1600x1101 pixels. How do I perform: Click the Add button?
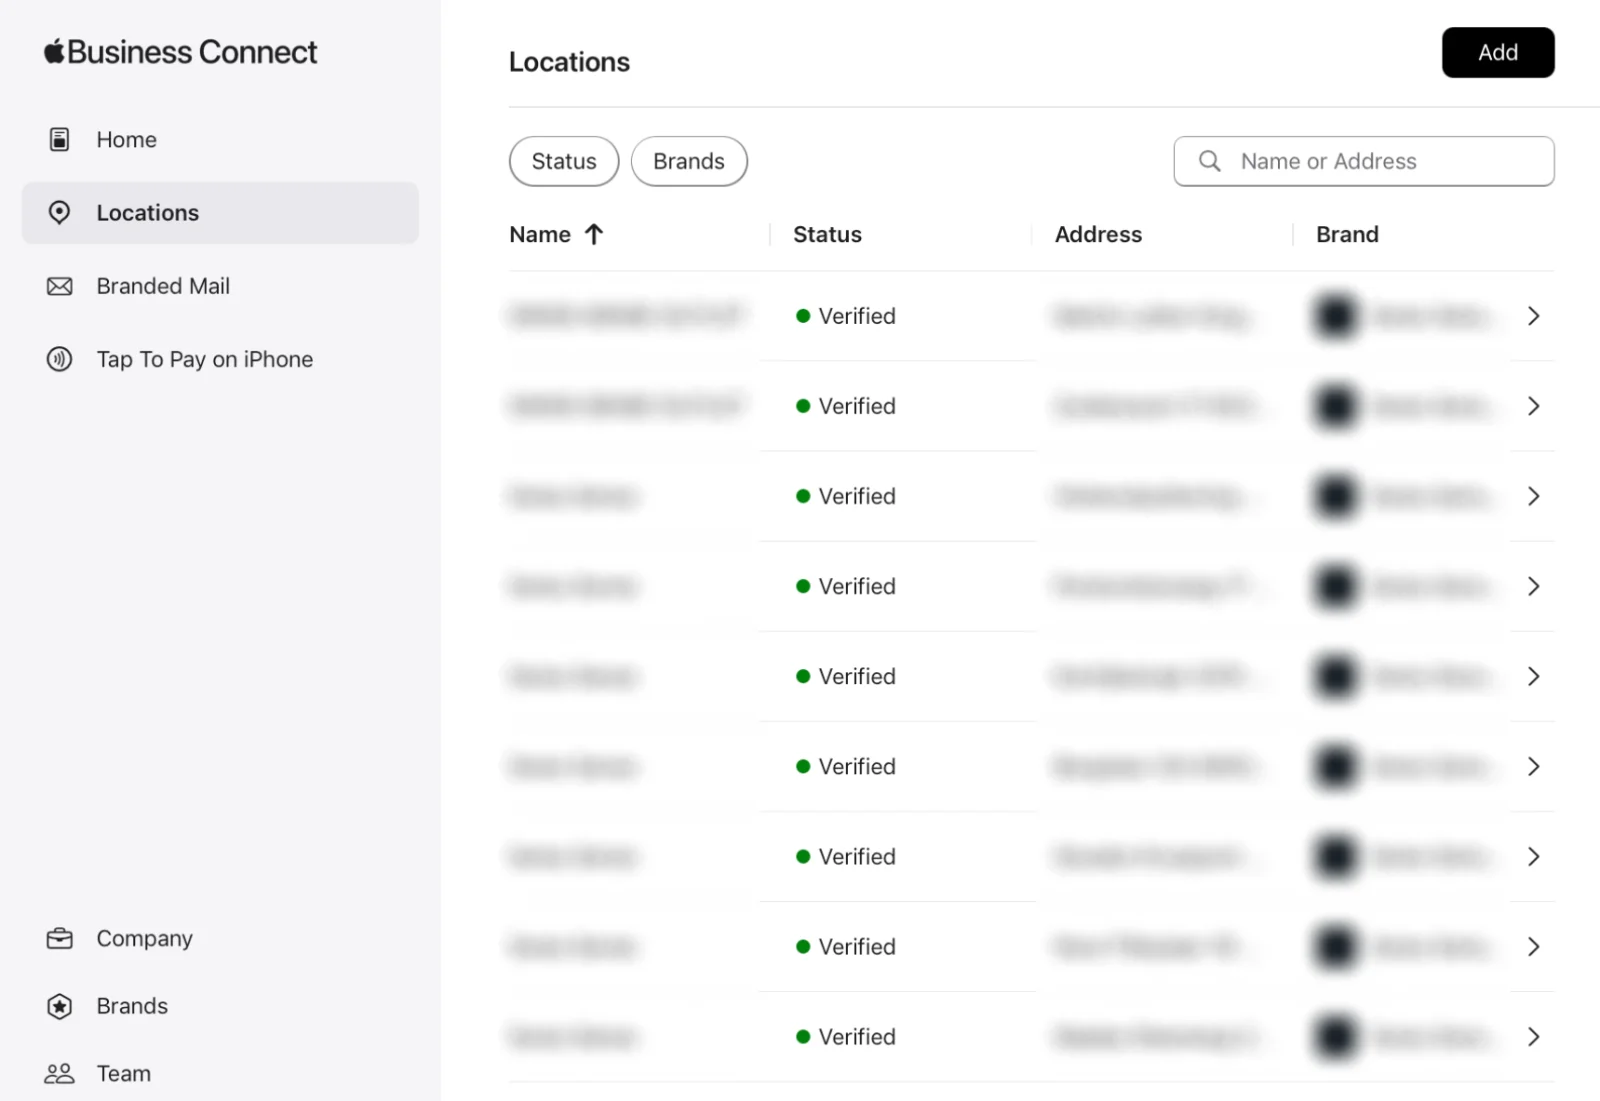click(1497, 53)
